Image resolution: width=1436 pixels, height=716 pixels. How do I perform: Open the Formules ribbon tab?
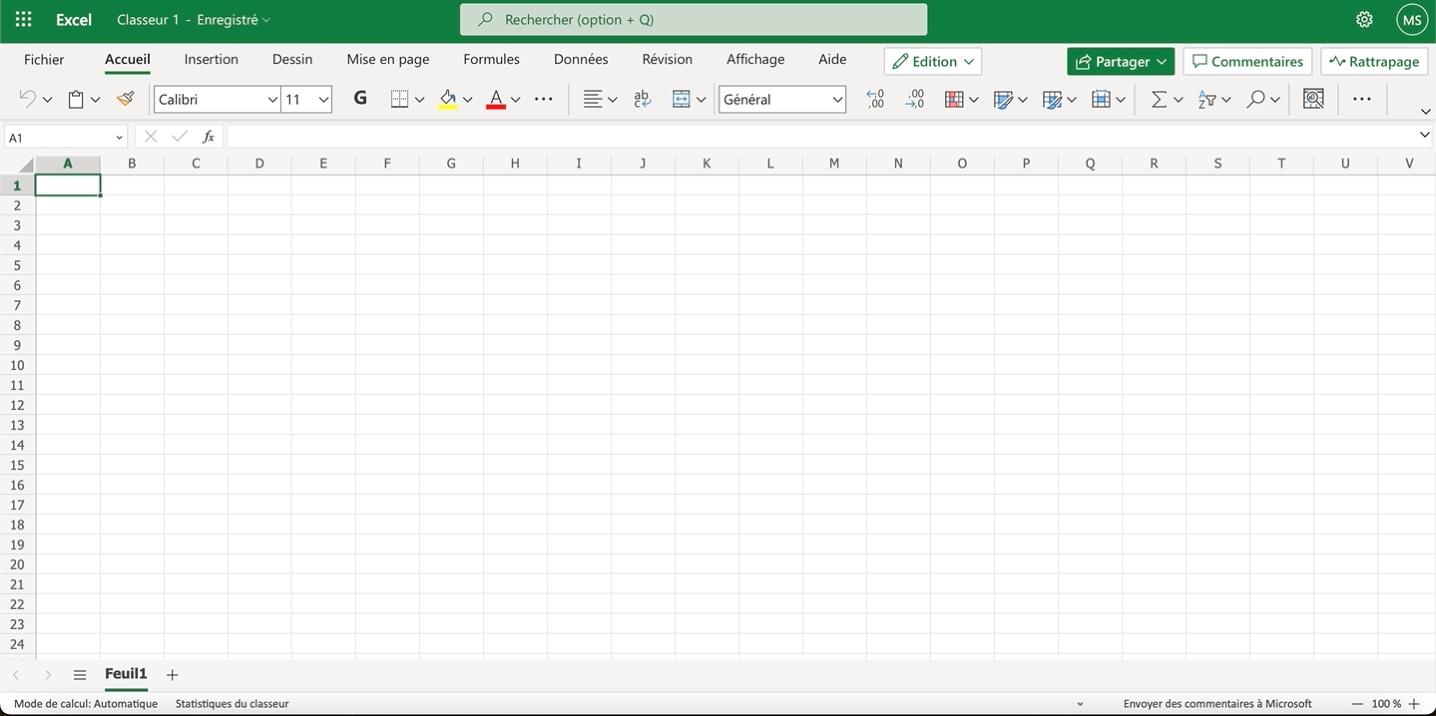click(491, 59)
